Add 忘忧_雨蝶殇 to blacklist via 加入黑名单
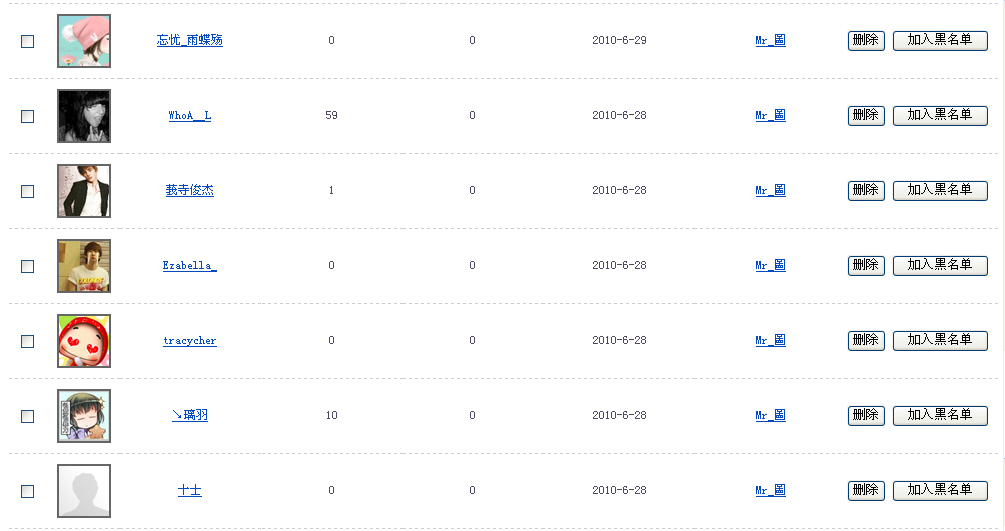Screen dimensions: 1005x531 pyautogui.click(x=940, y=40)
